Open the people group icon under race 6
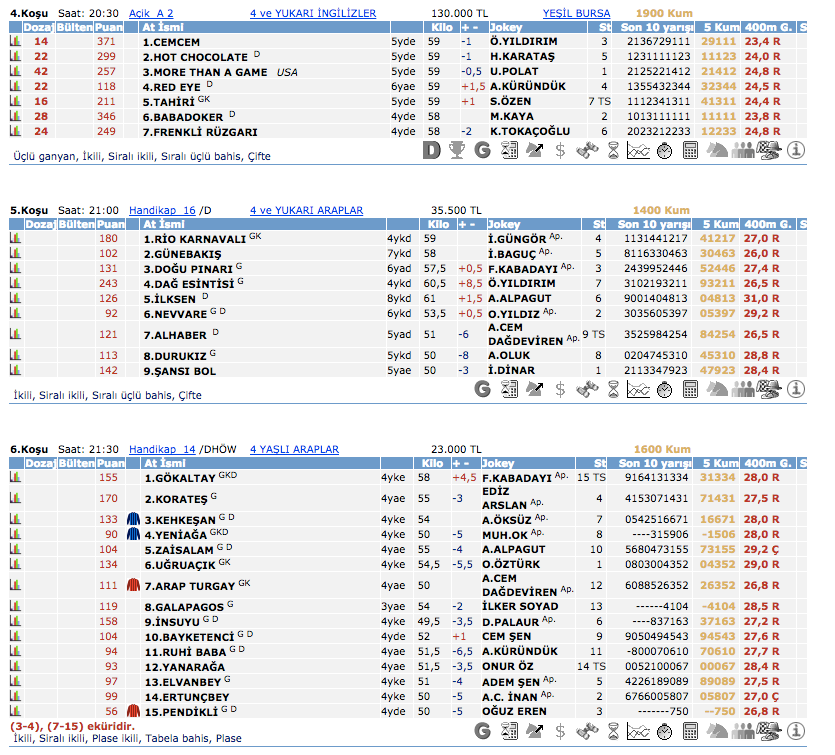 [x=743, y=738]
